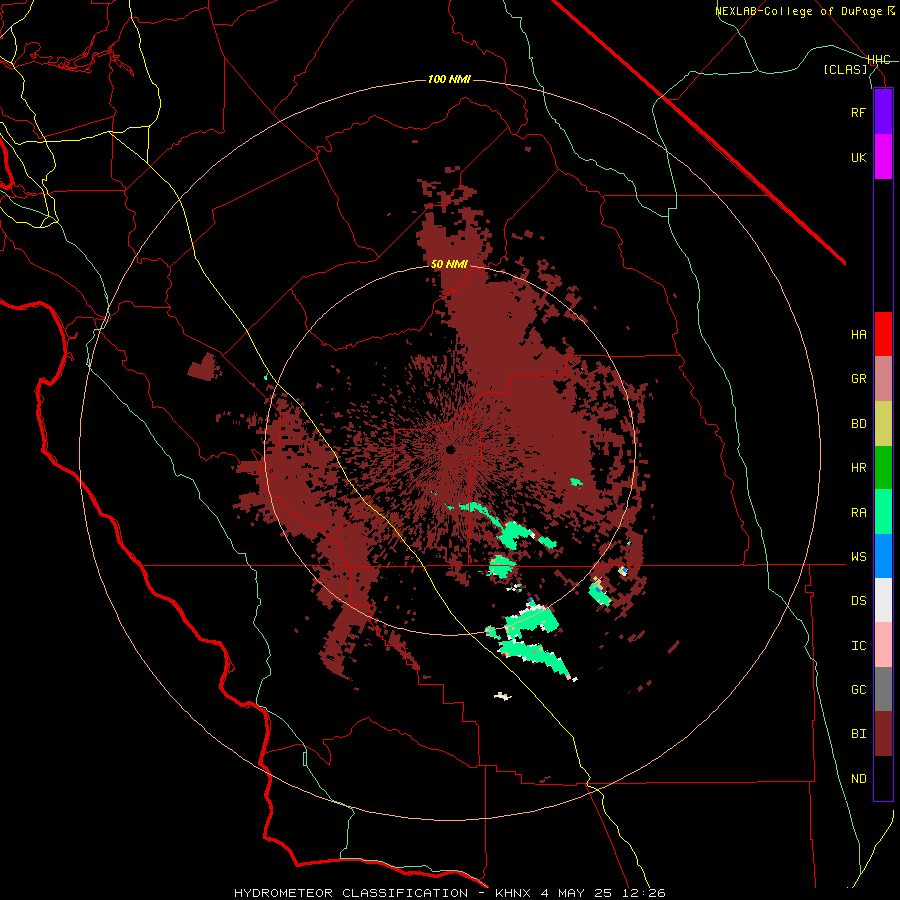The width and height of the screenshot is (900, 900).
Task: Click the RF legend label
Action: click(858, 113)
